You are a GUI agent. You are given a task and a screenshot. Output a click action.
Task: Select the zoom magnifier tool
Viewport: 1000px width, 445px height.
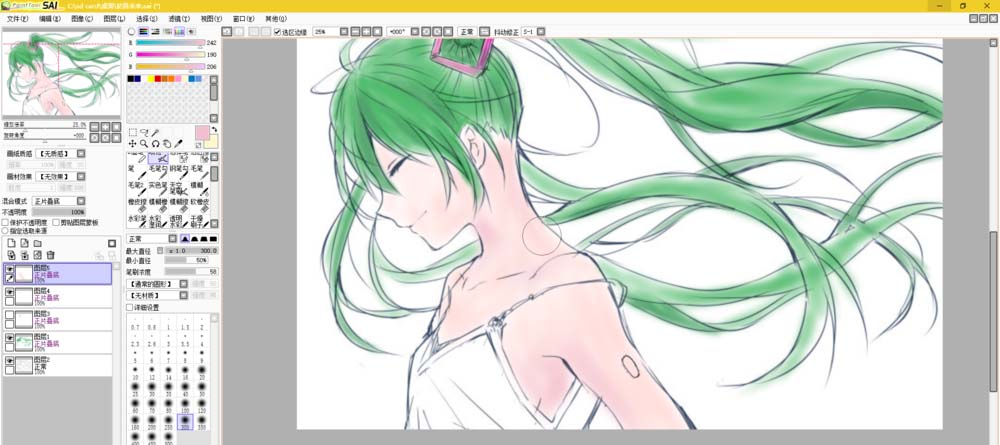coord(144,143)
